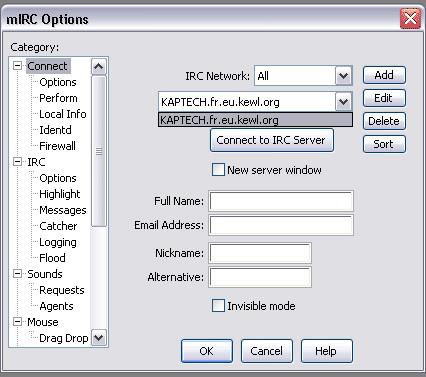Viewport: 426px width, 377px height.
Task: Cancel the options dialog
Action: click(x=267, y=351)
